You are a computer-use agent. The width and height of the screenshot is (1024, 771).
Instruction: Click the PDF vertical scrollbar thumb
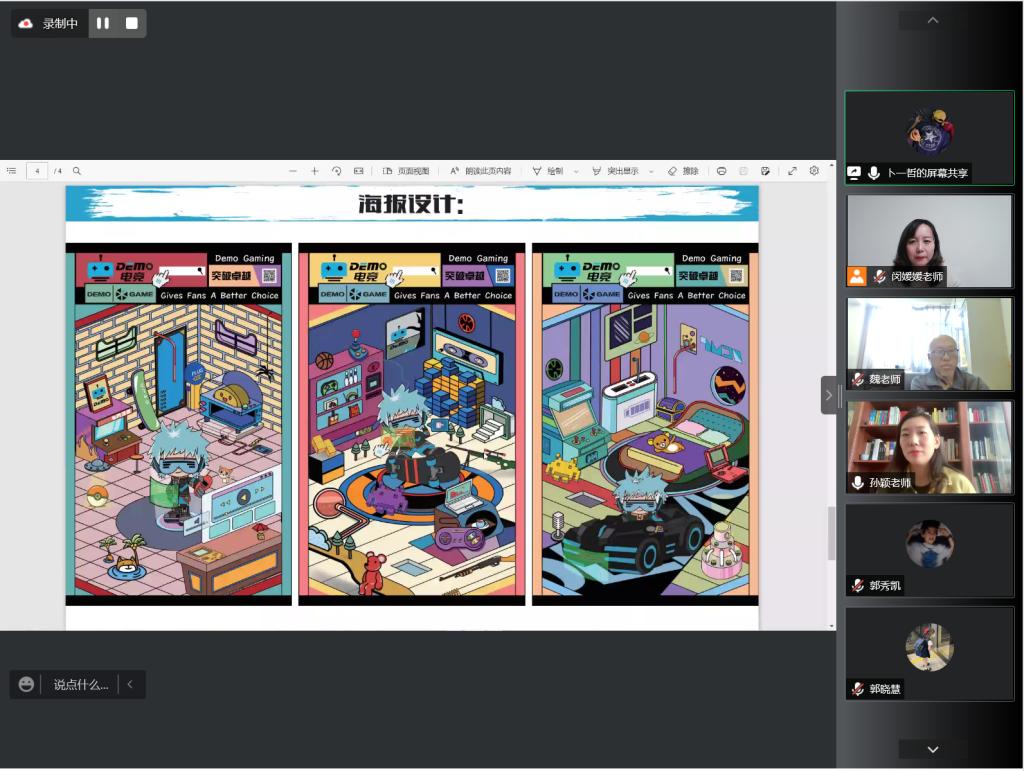[x=831, y=533]
